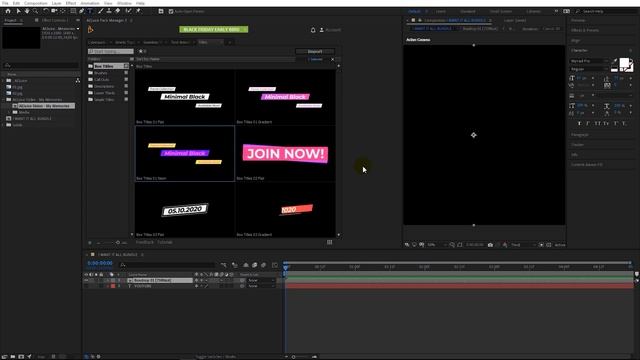Toggle Auto-Open Panels checkbox
The image size is (640, 360).
(x=171, y=11)
